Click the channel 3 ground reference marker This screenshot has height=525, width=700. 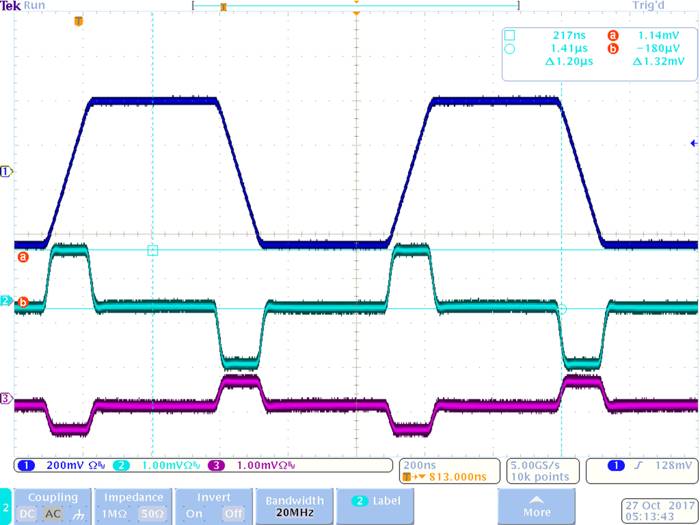tap(6, 400)
